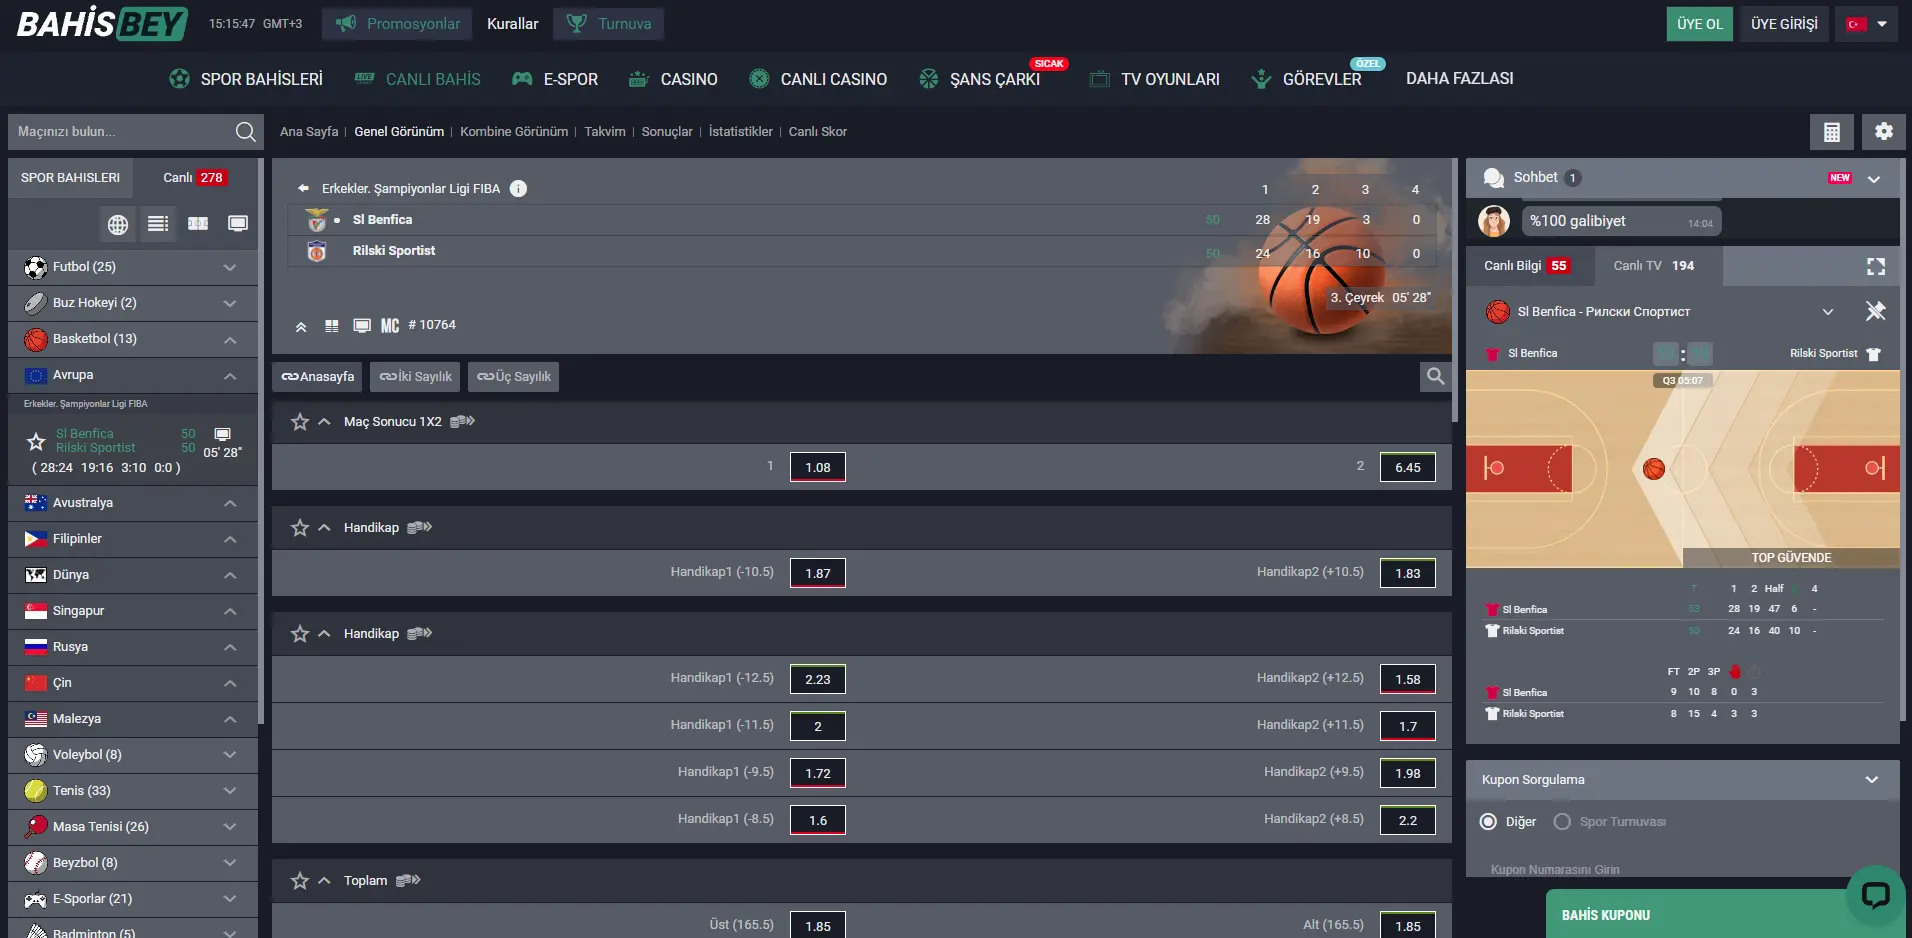Click the ÜYE OL button
The width and height of the screenshot is (1912, 938).
1700,24
